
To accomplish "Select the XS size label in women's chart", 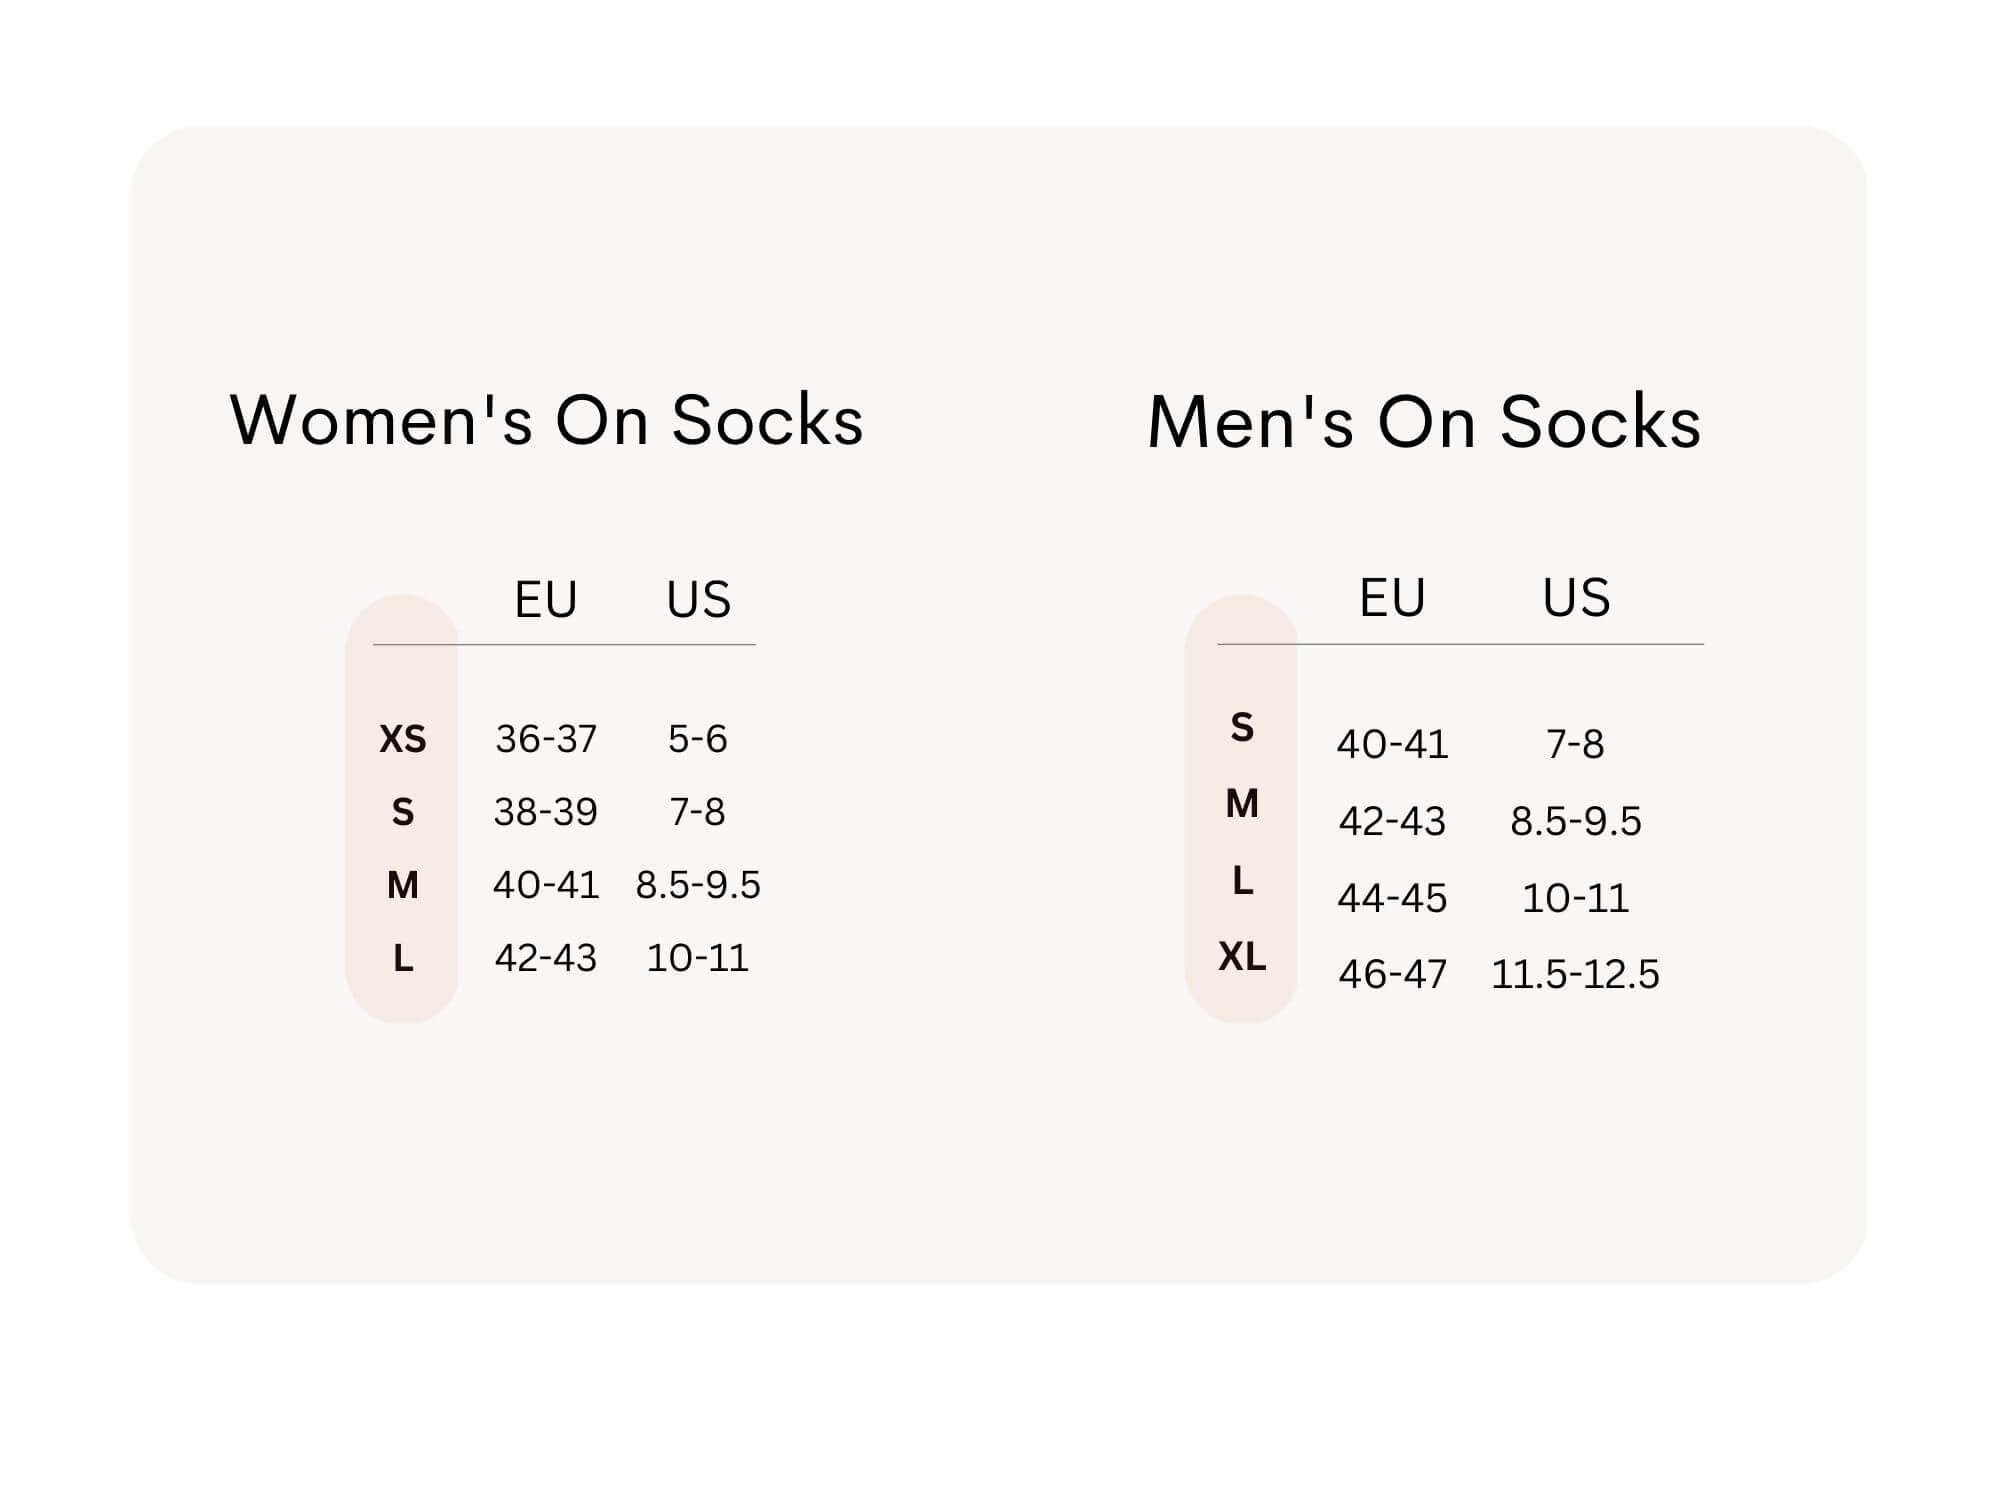I will tap(403, 739).
